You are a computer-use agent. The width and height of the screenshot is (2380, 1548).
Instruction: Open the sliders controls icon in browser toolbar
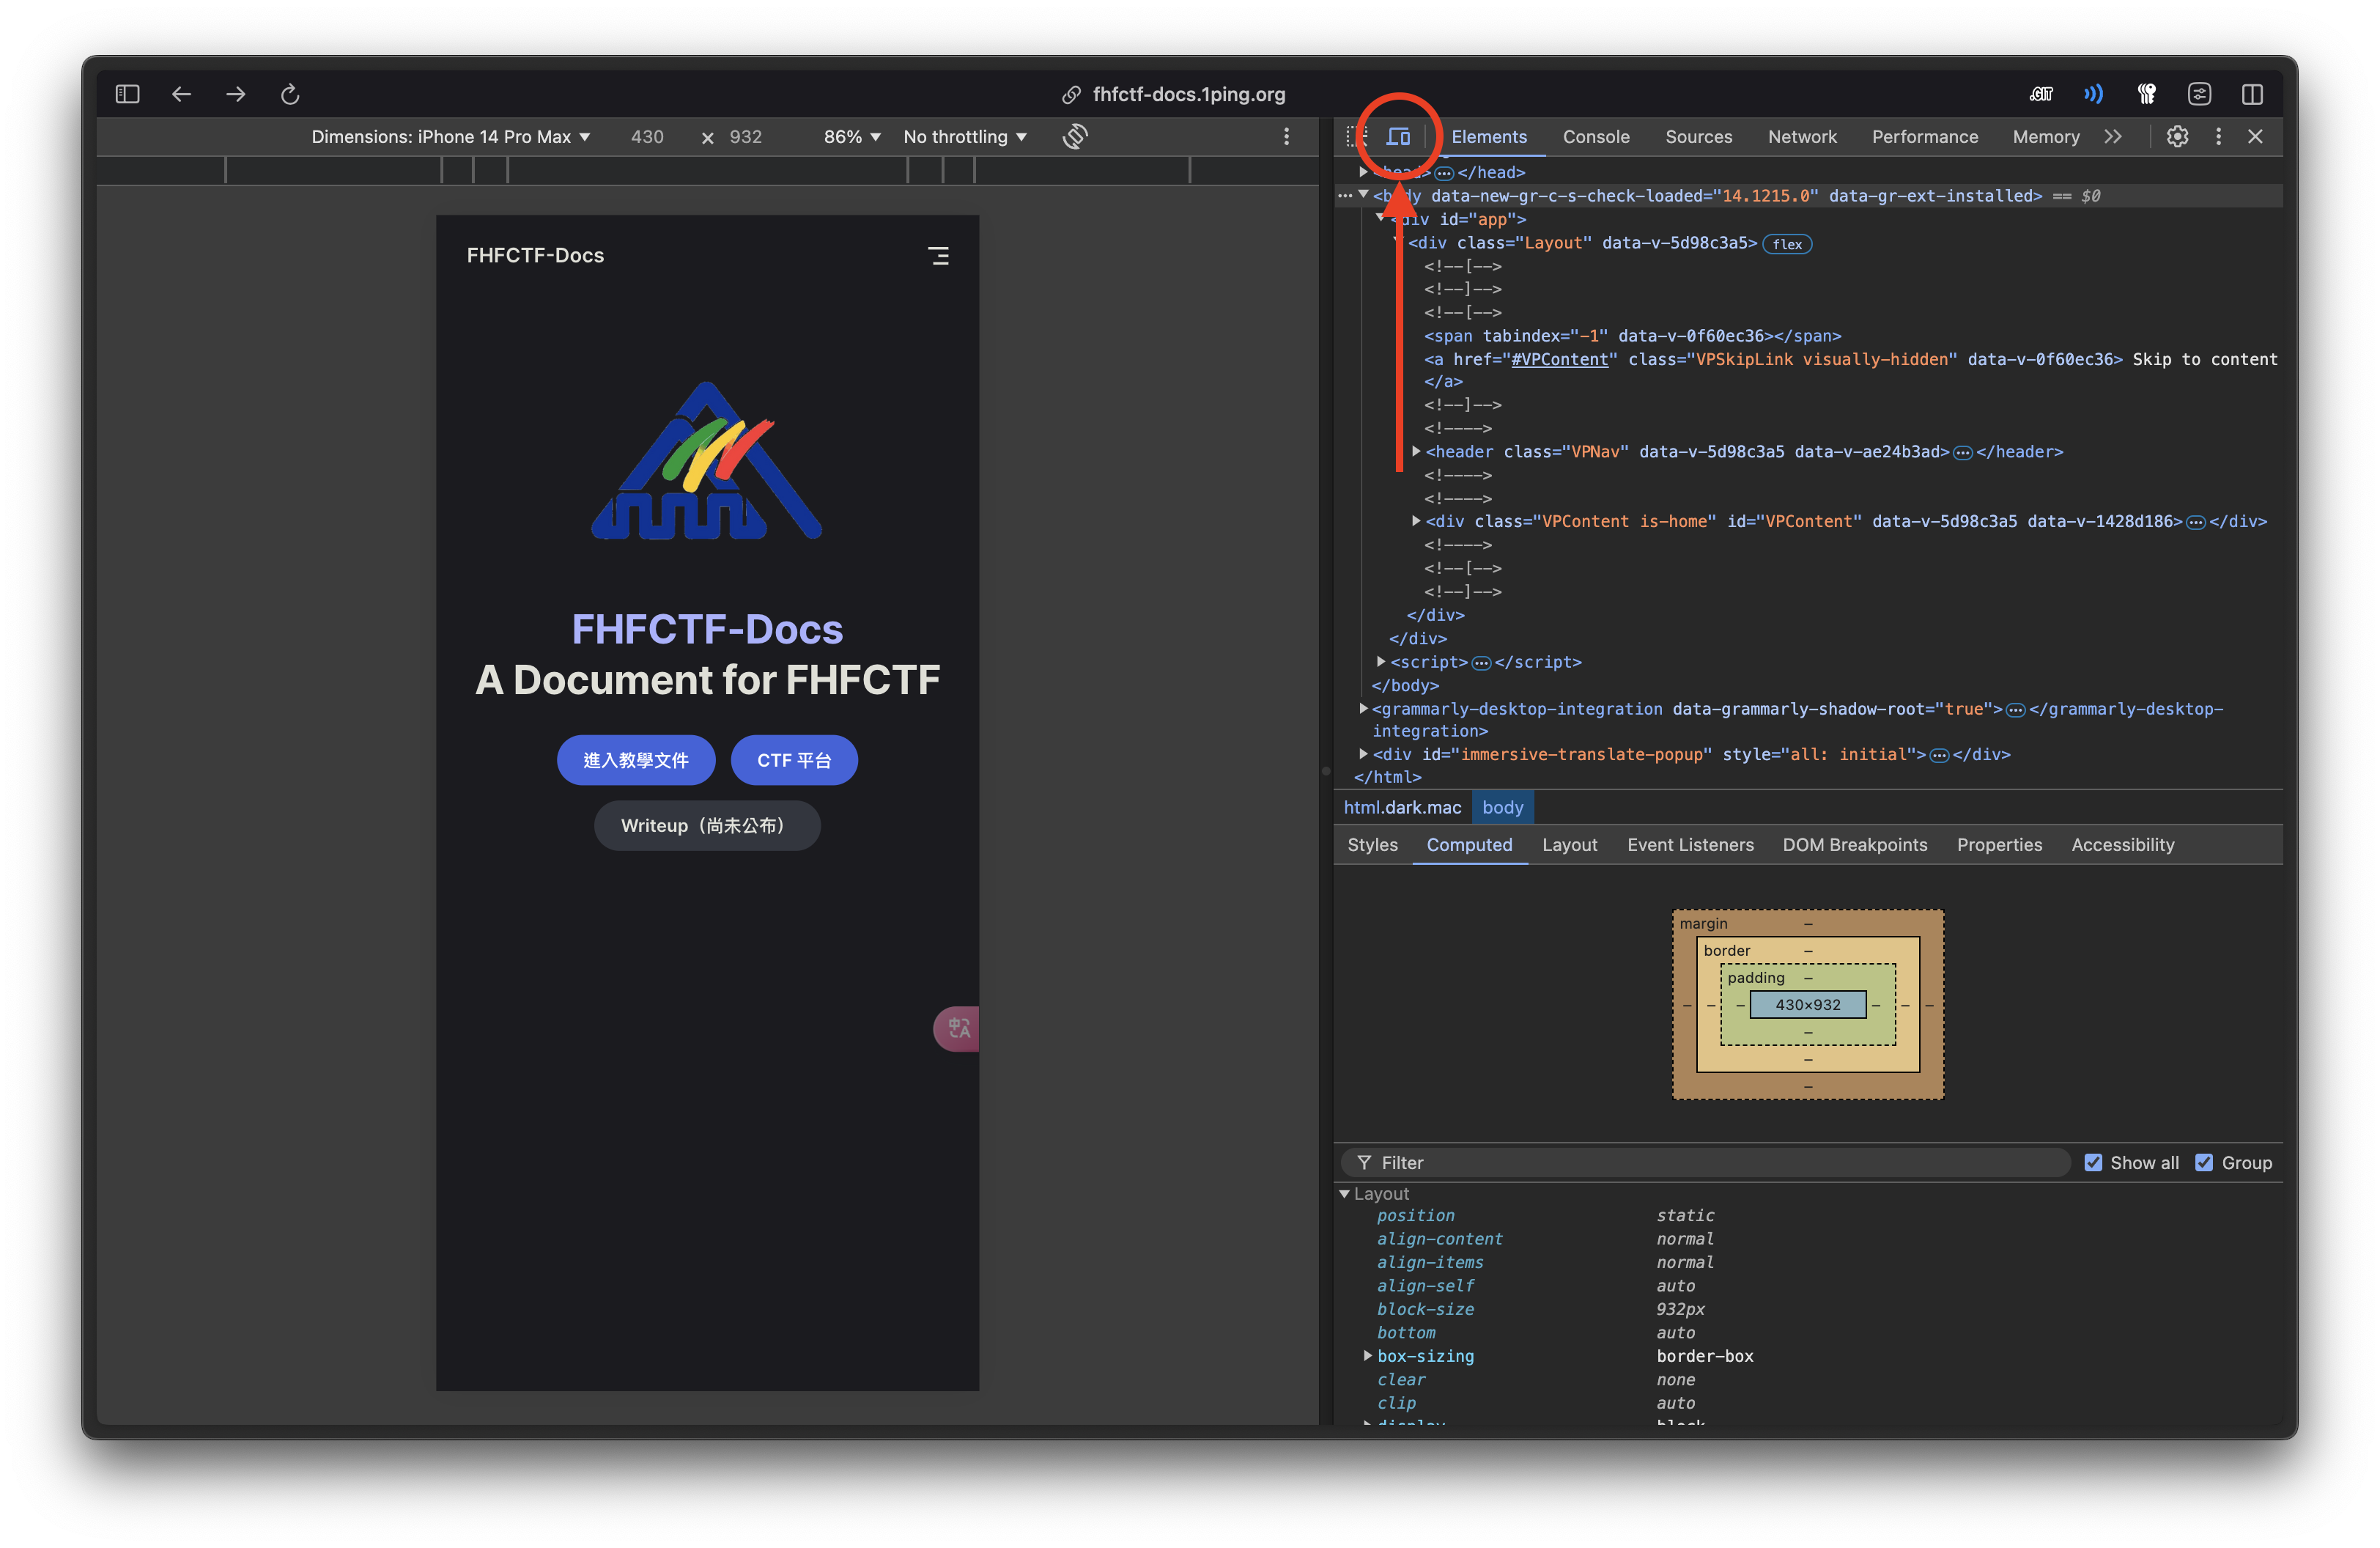(2199, 94)
